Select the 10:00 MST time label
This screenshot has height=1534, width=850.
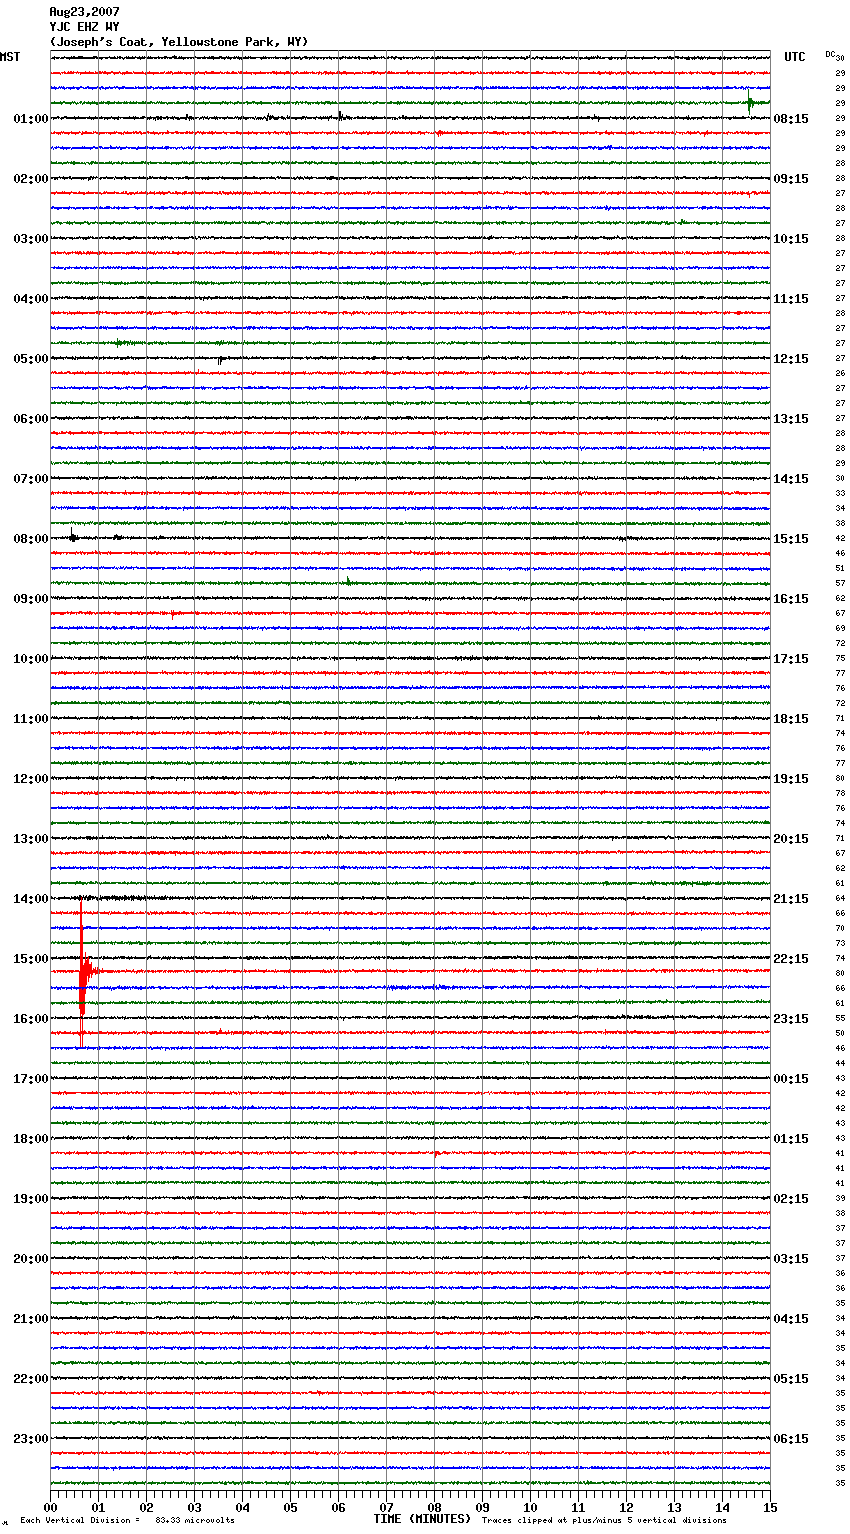[x=31, y=659]
